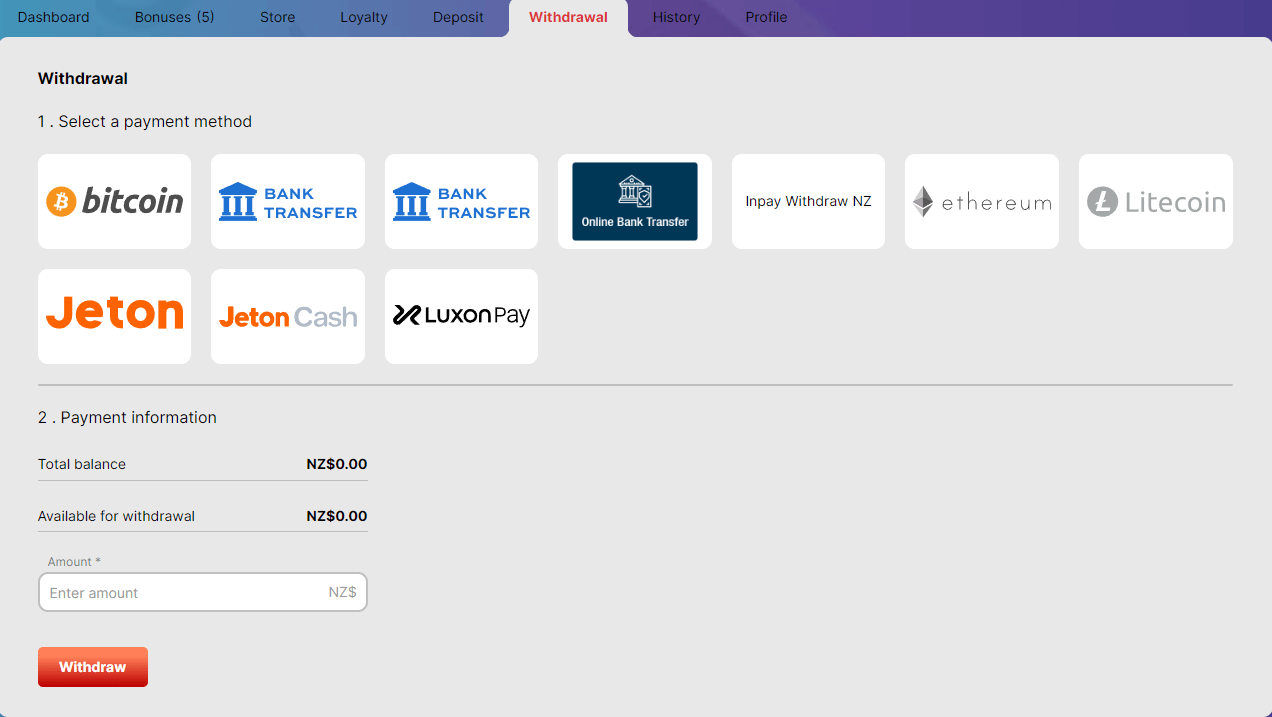
Task: Open the Loyalty tab
Action: click(364, 17)
